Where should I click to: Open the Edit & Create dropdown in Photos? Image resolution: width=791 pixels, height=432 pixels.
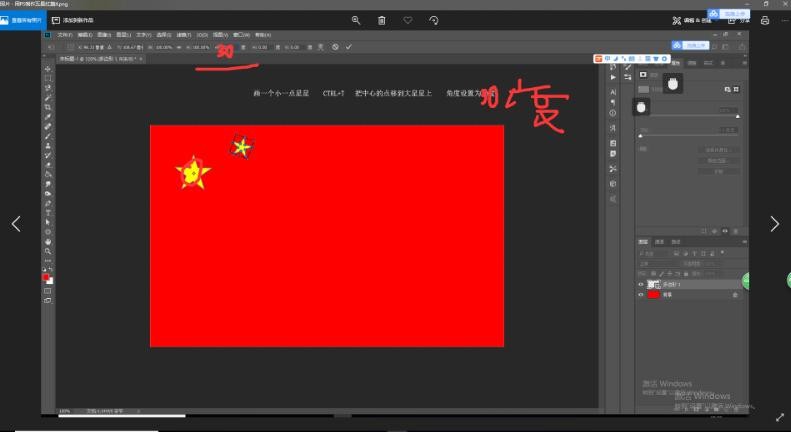click(x=692, y=20)
